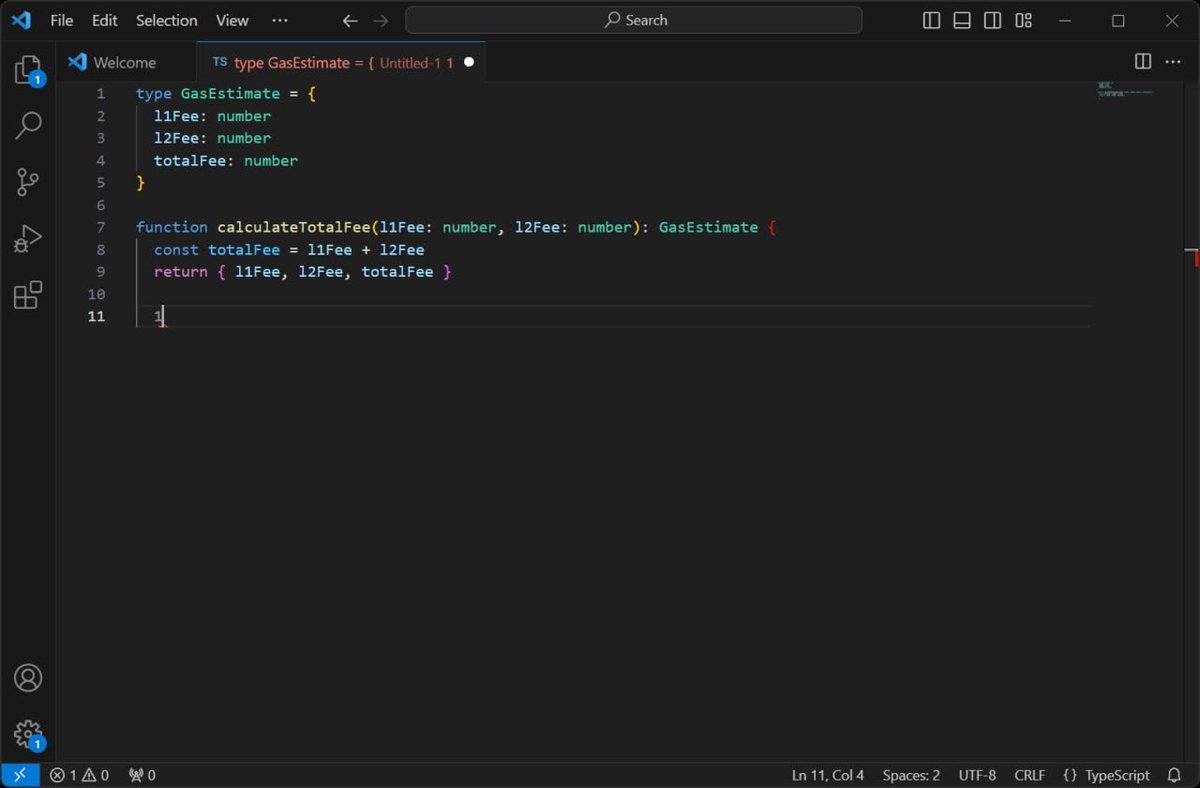The height and width of the screenshot is (788, 1200).
Task: Open the View menu
Action: click(x=232, y=20)
